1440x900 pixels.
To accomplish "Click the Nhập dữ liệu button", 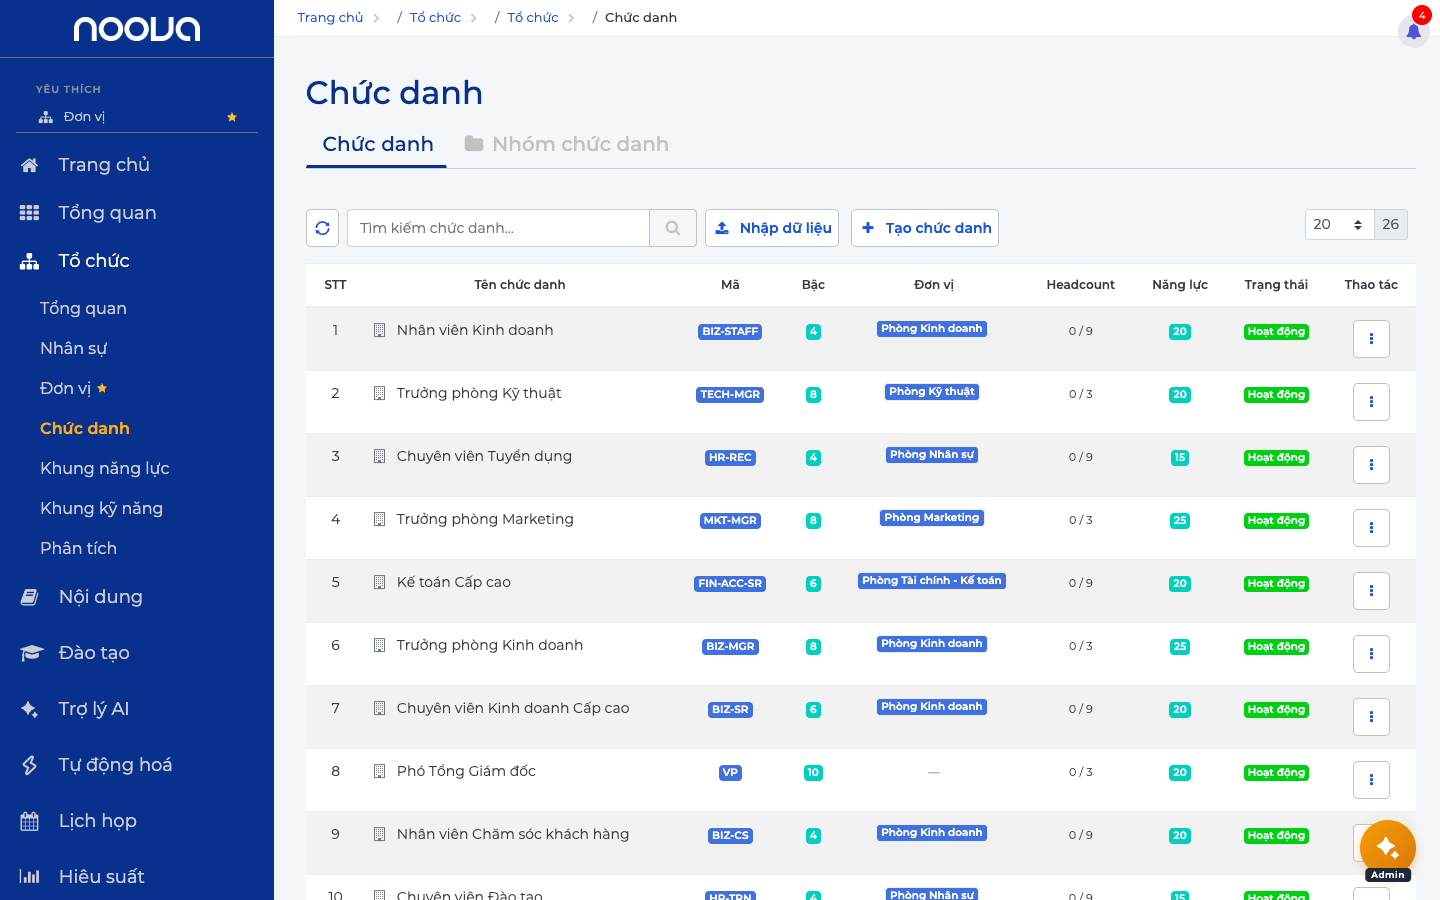I will [x=774, y=228].
